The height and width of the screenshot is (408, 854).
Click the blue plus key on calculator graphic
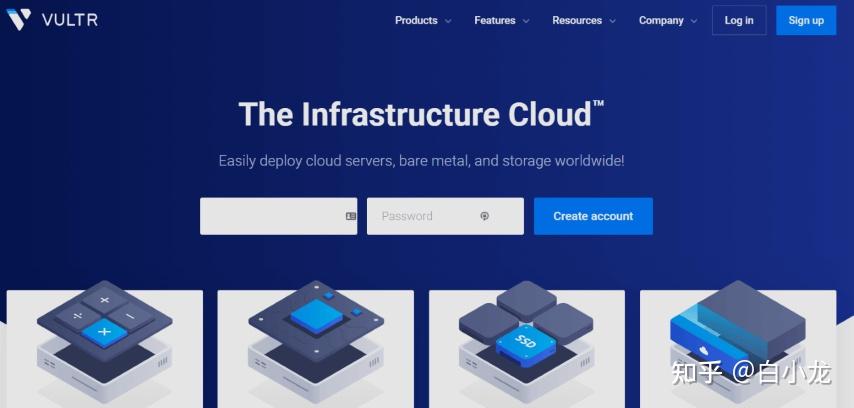click(x=104, y=332)
